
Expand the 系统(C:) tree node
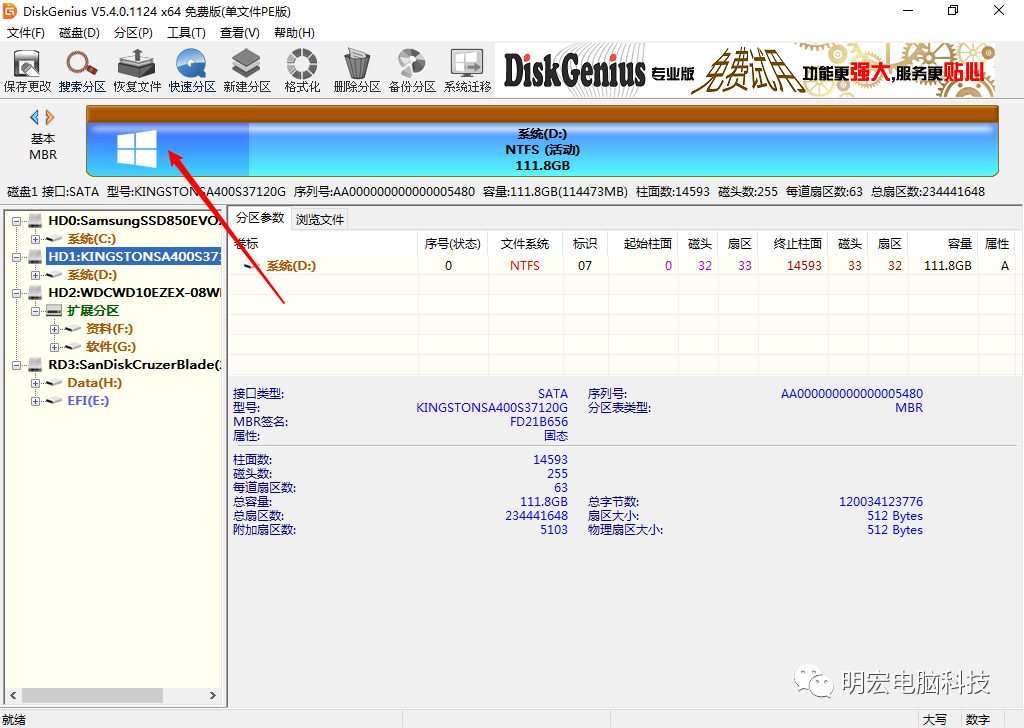pyautogui.click(x=35, y=239)
